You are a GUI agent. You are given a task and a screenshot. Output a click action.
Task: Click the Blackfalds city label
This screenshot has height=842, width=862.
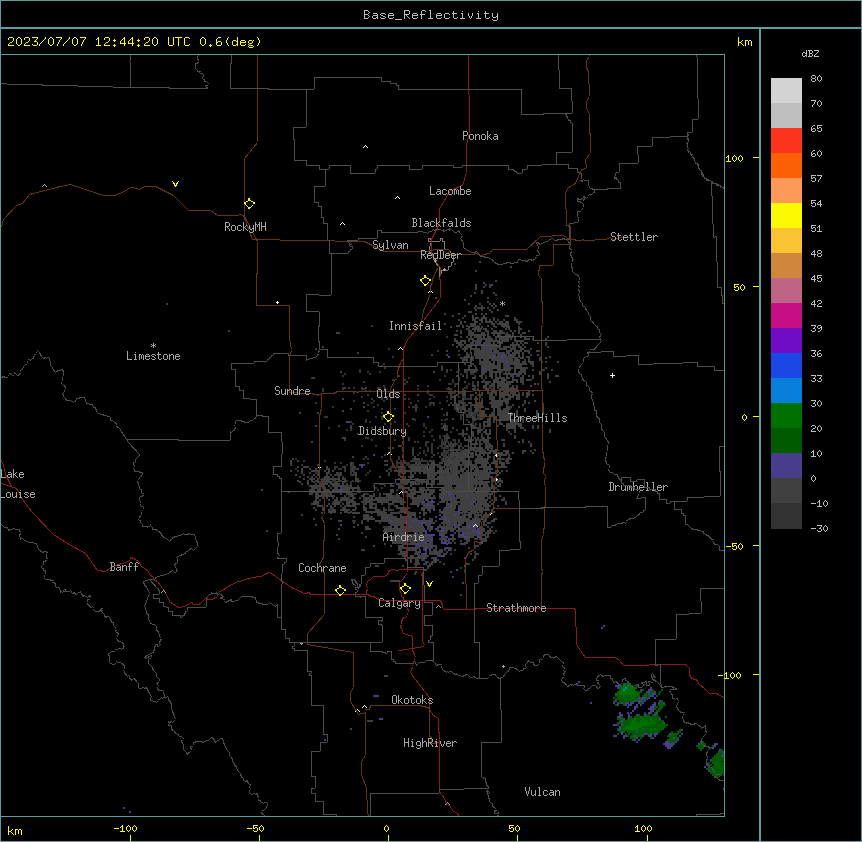coord(441,223)
